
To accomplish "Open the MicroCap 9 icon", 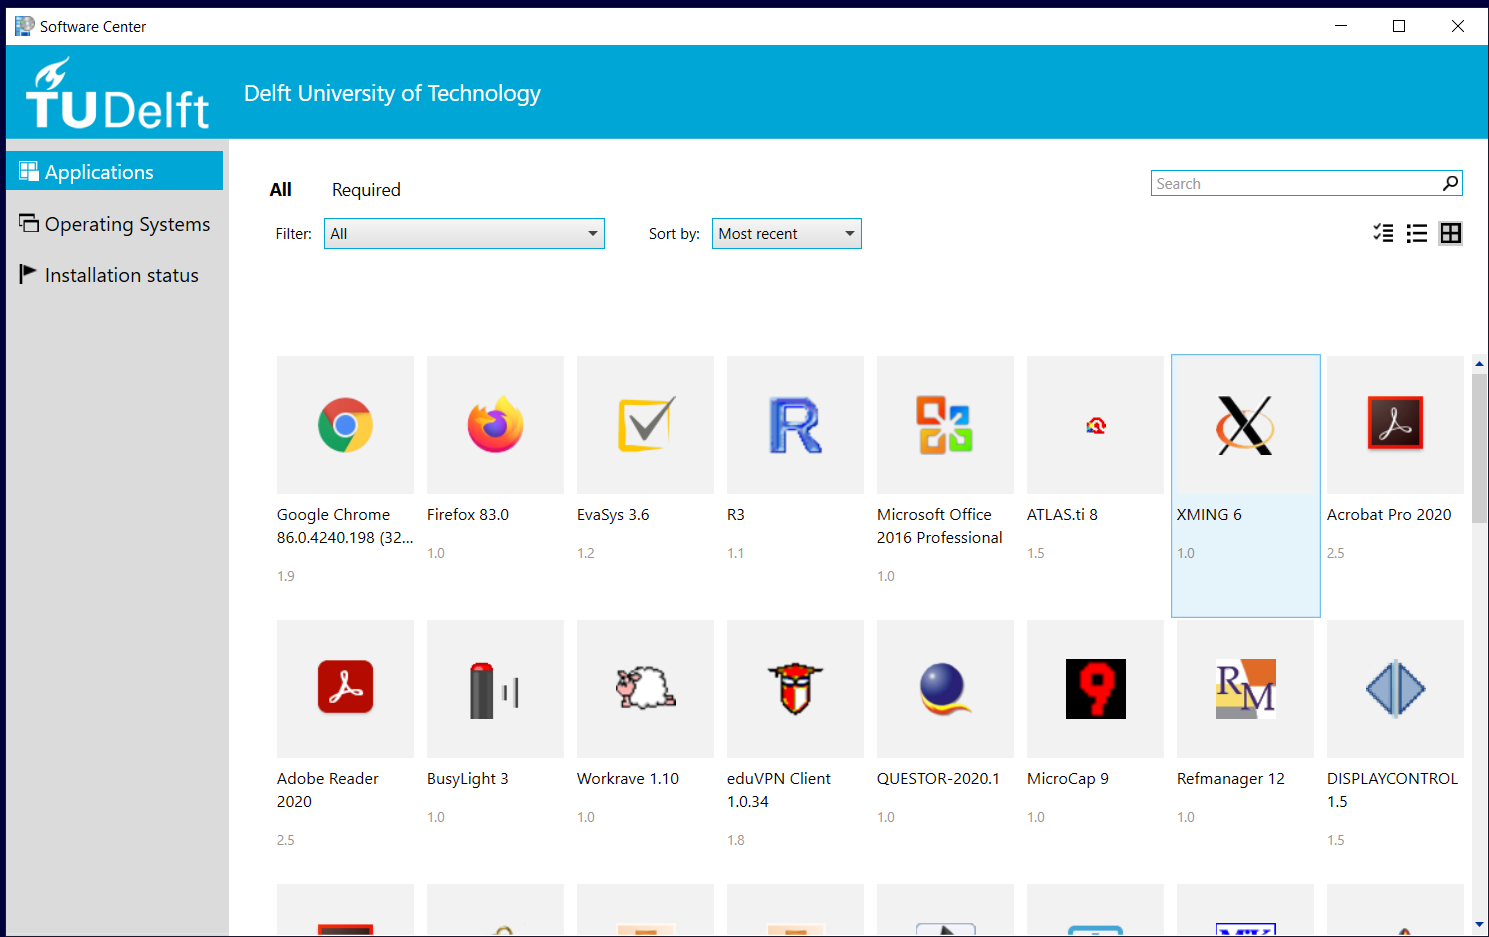I will tap(1095, 689).
